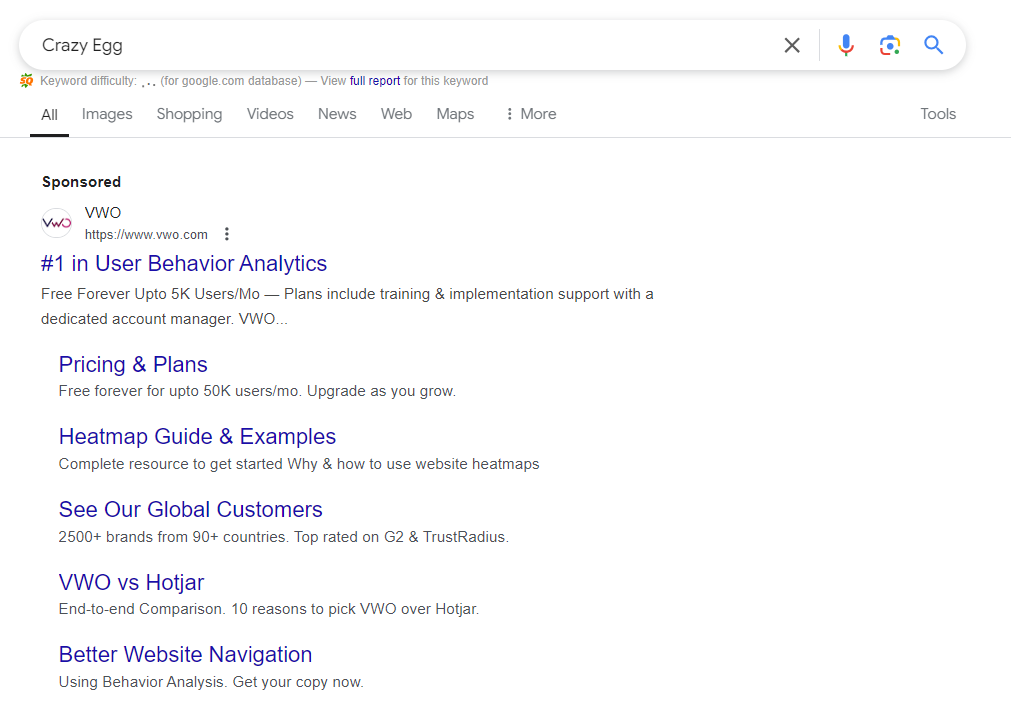Switch to the Web tab
Image resolution: width=1011 pixels, height=704 pixels.
point(397,114)
